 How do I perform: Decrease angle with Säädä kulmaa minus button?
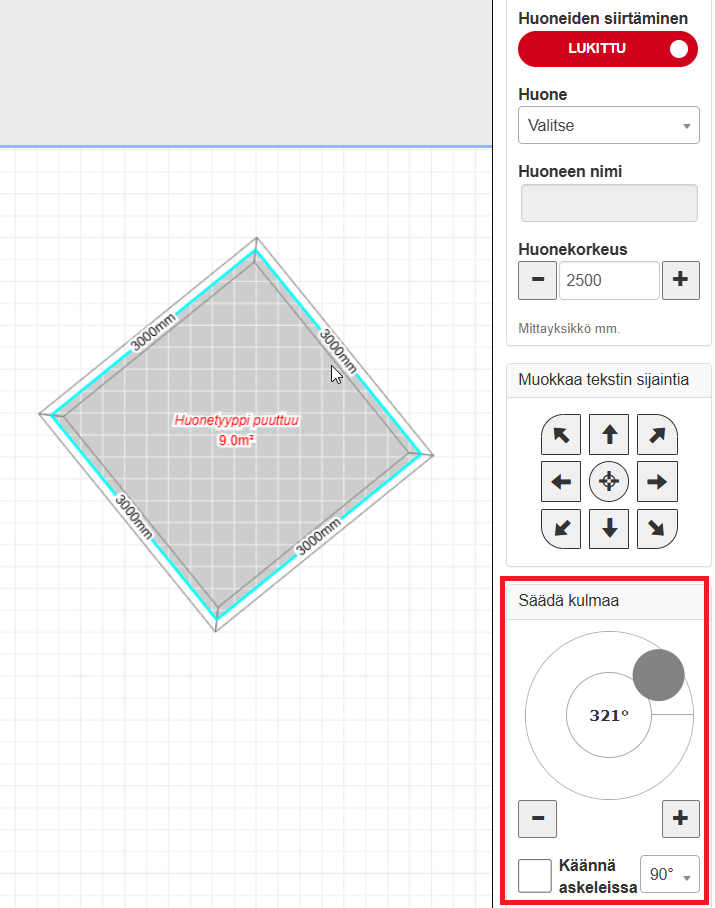tap(537, 819)
